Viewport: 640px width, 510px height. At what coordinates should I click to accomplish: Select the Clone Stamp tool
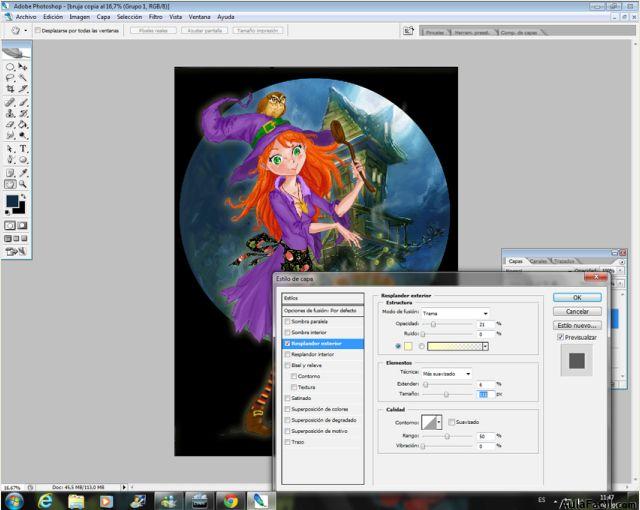[x=10, y=113]
